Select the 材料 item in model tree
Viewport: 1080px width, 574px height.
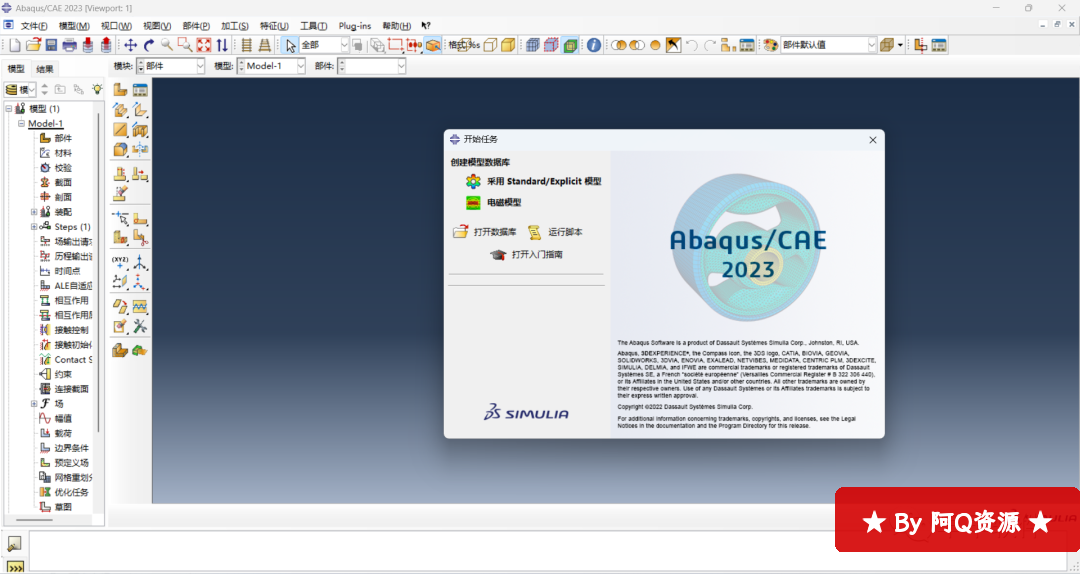tap(62, 153)
